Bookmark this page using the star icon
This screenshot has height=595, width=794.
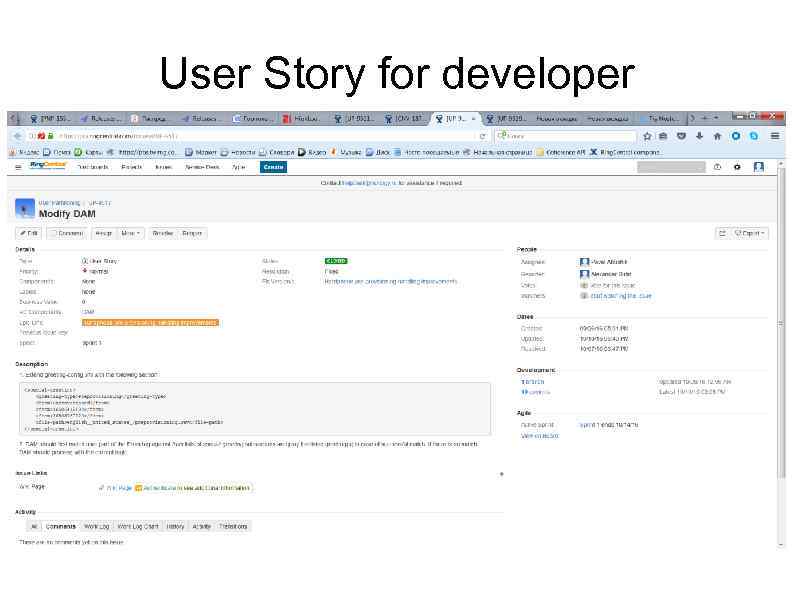[x=647, y=136]
